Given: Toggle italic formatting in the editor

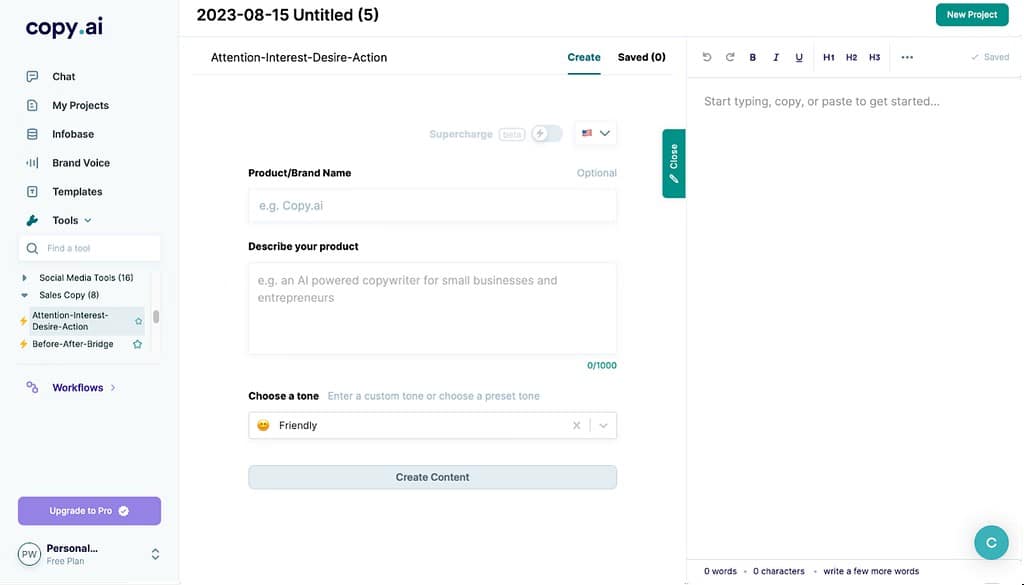Looking at the screenshot, I should coord(776,57).
